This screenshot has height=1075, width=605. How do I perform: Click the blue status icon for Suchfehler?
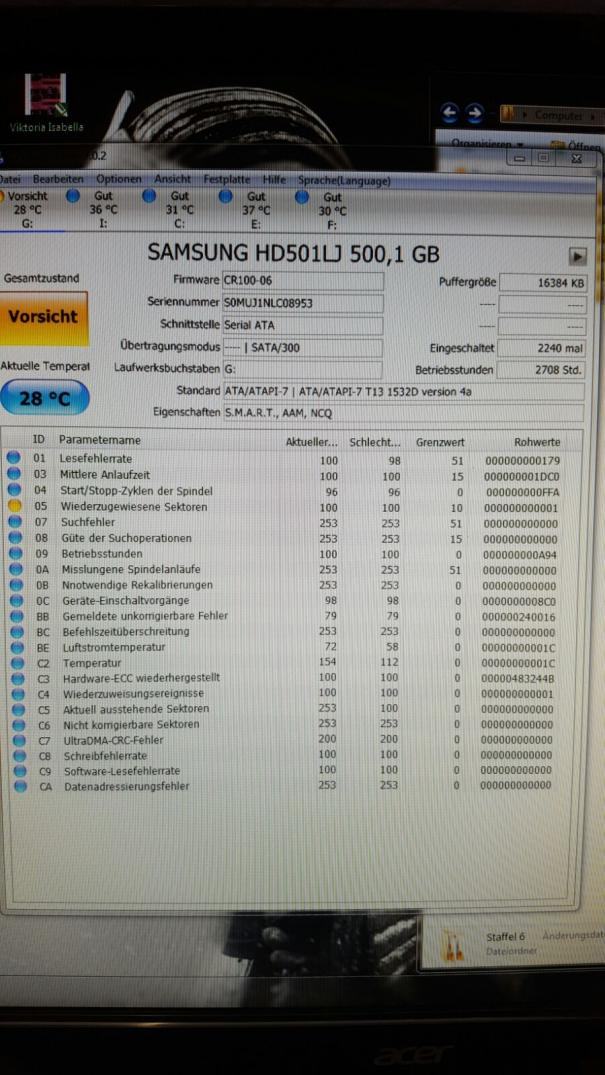(x=14, y=522)
